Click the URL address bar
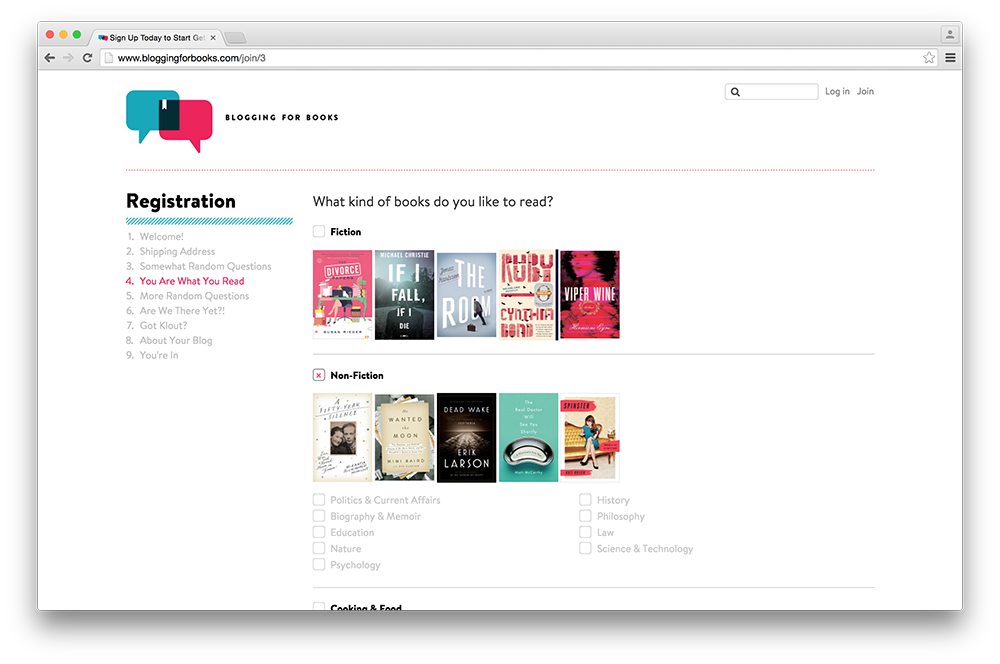The image size is (1000, 664). [500, 58]
